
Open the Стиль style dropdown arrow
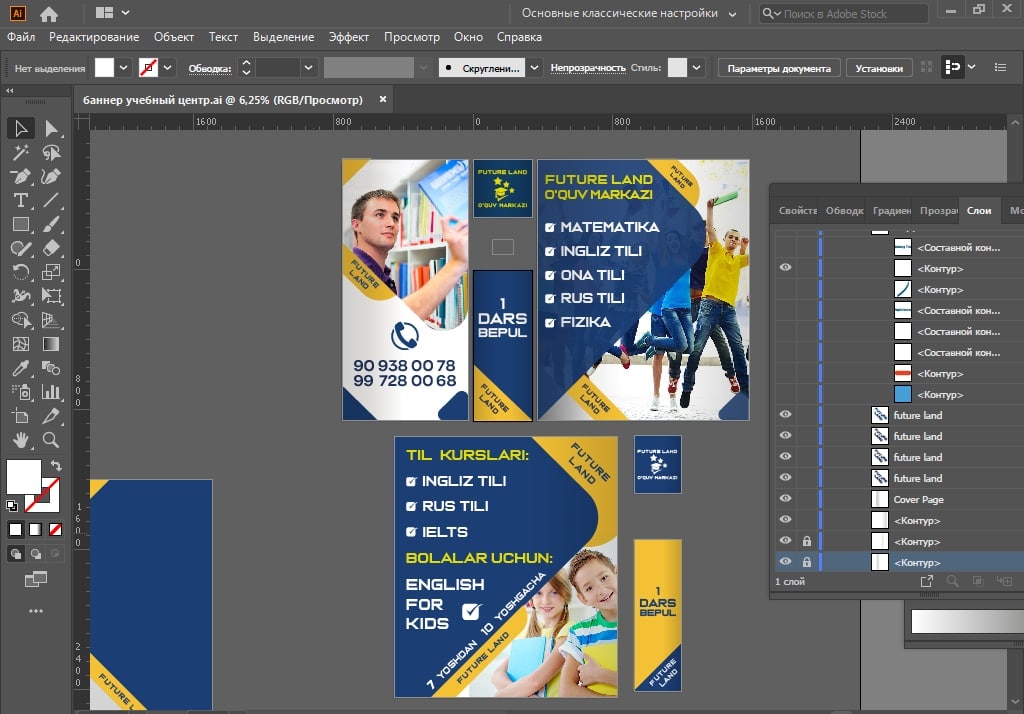click(696, 67)
